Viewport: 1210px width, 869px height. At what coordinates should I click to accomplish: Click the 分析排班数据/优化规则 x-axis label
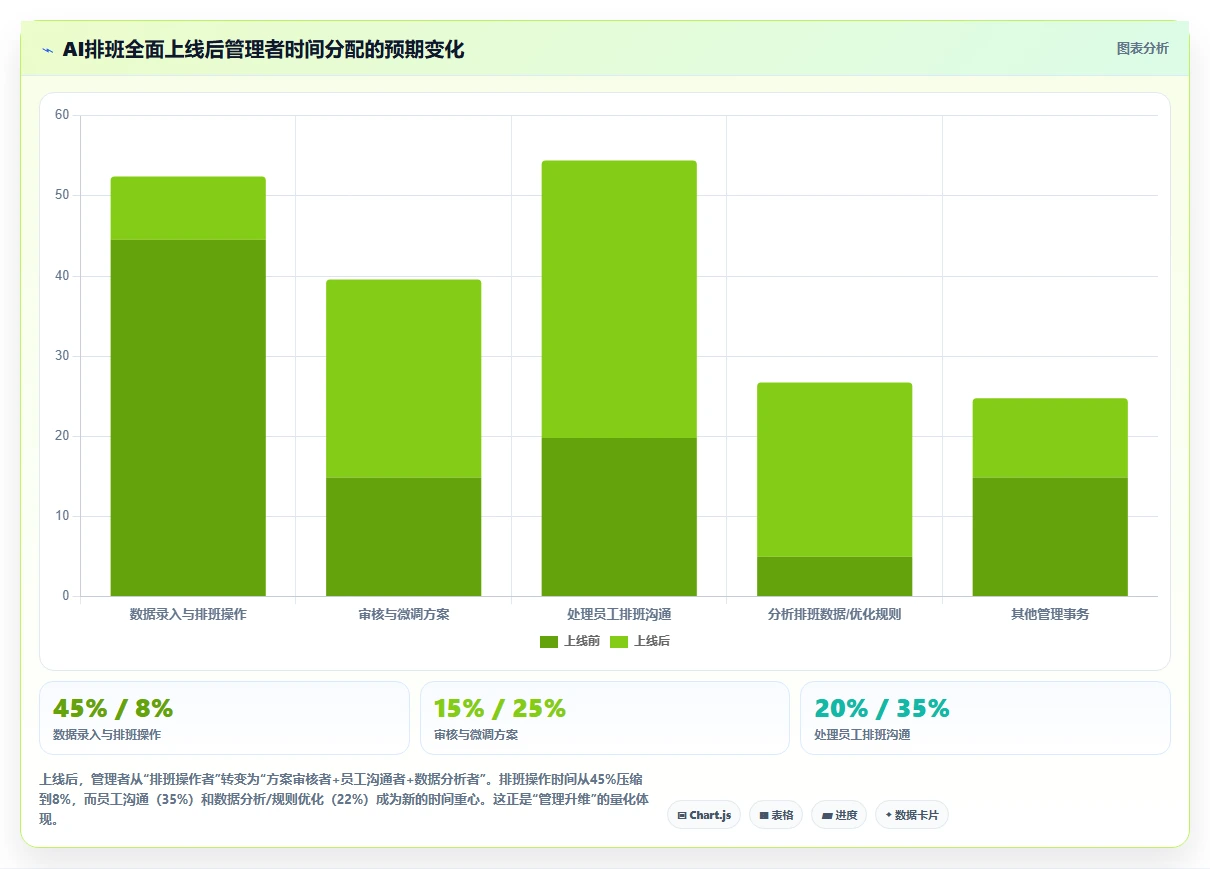pos(834,614)
